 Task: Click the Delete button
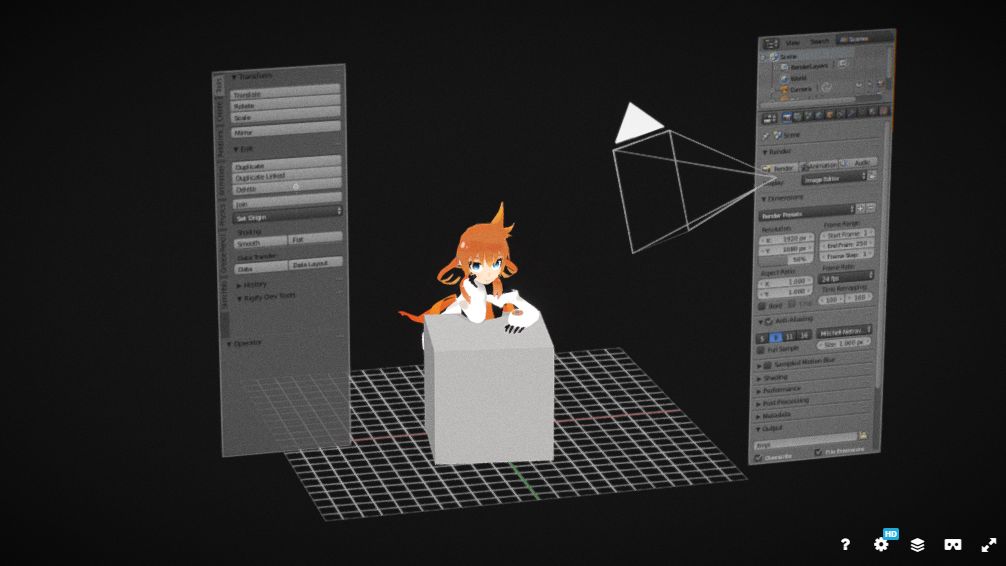[286, 187]
